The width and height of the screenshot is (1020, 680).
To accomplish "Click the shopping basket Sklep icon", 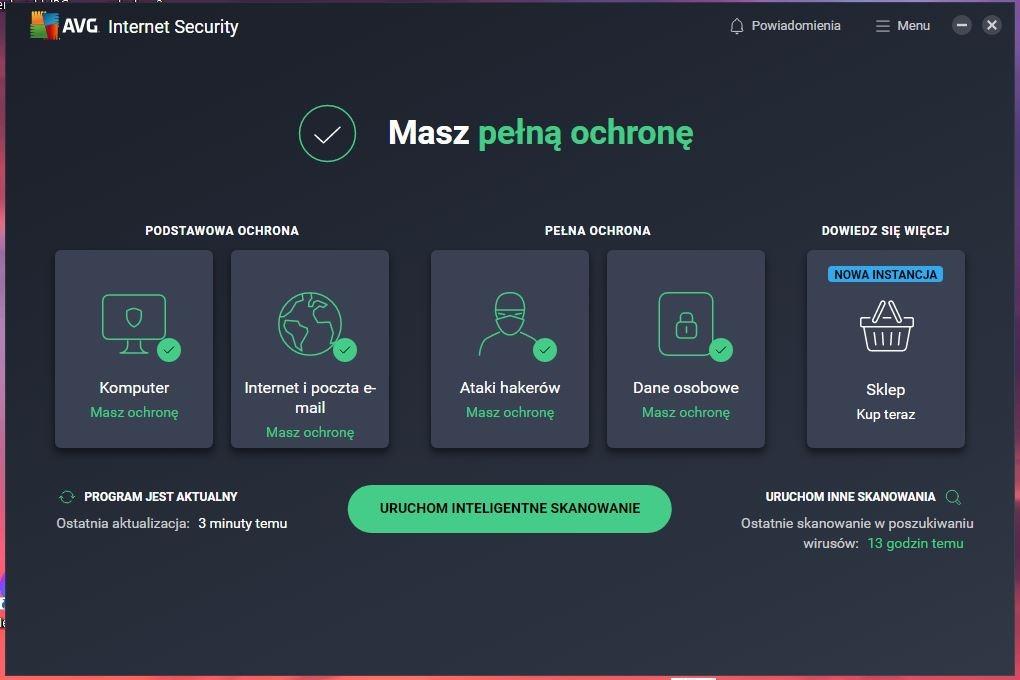I will point(886,326).
